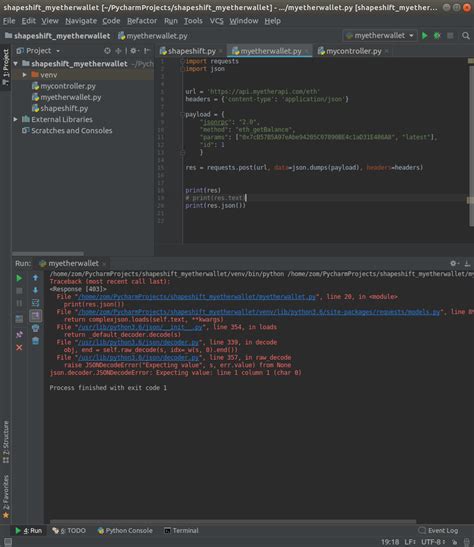
Task: Hide the Project panel via hide icon
Action: 147,51
